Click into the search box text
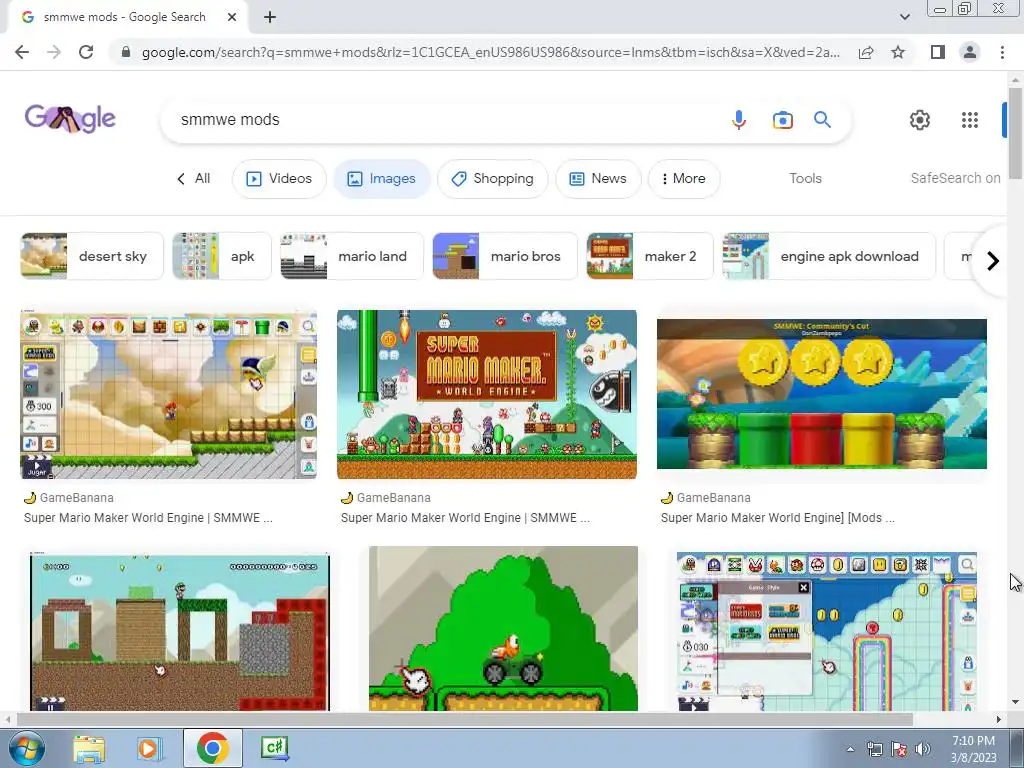The width and height of the screenshot is (1024, 768). tap(230, 120)
